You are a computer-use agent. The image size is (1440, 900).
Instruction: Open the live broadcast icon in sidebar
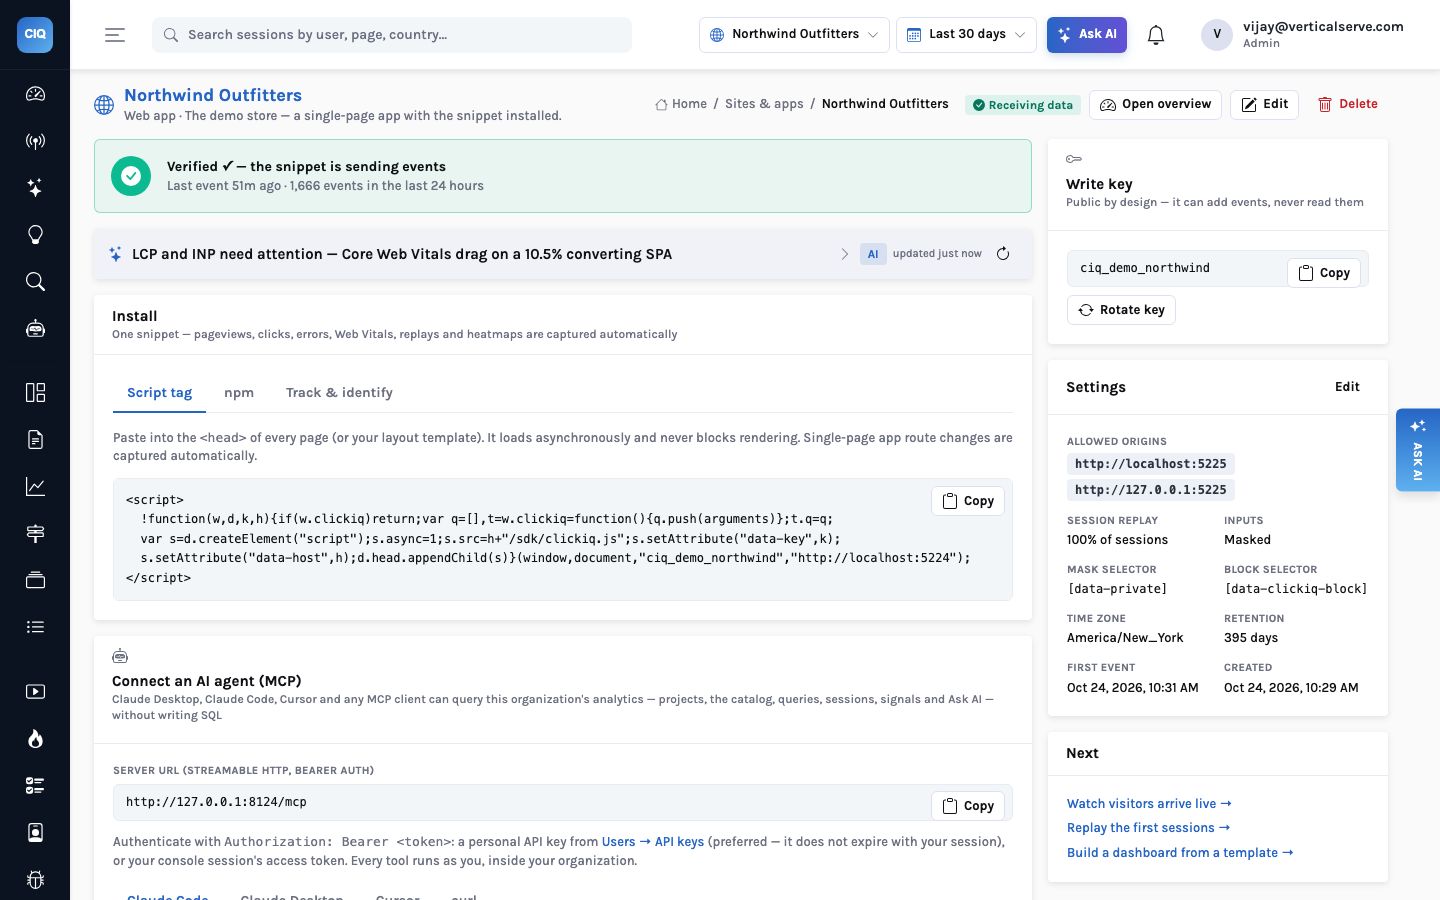point(35,141)
